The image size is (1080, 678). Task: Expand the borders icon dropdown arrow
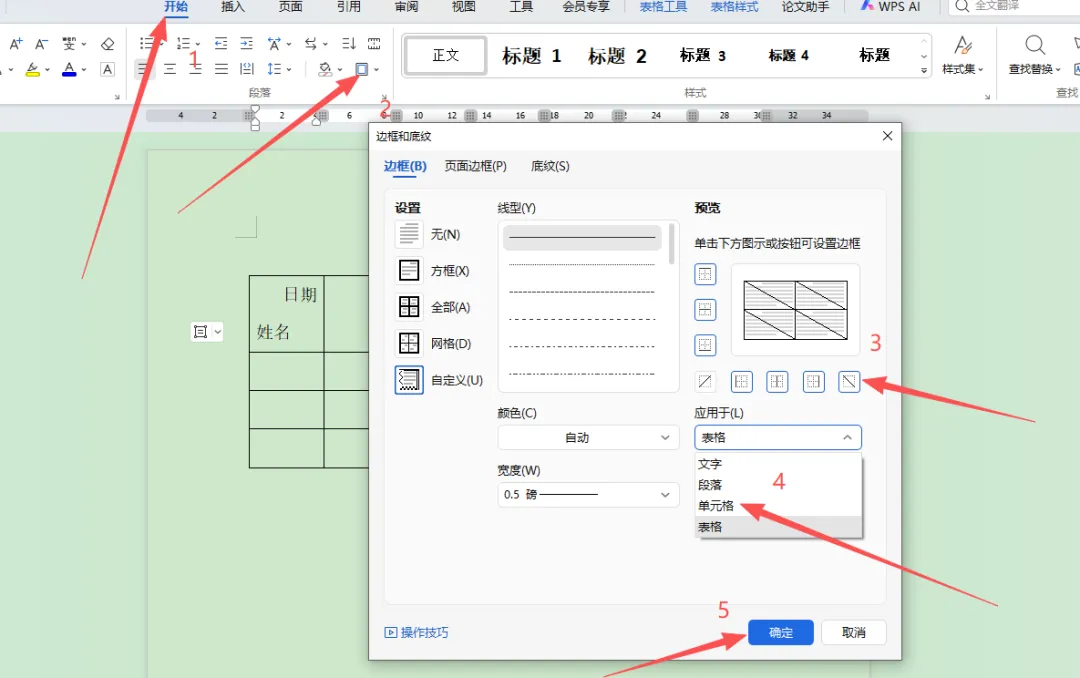[x=377, y=69]
